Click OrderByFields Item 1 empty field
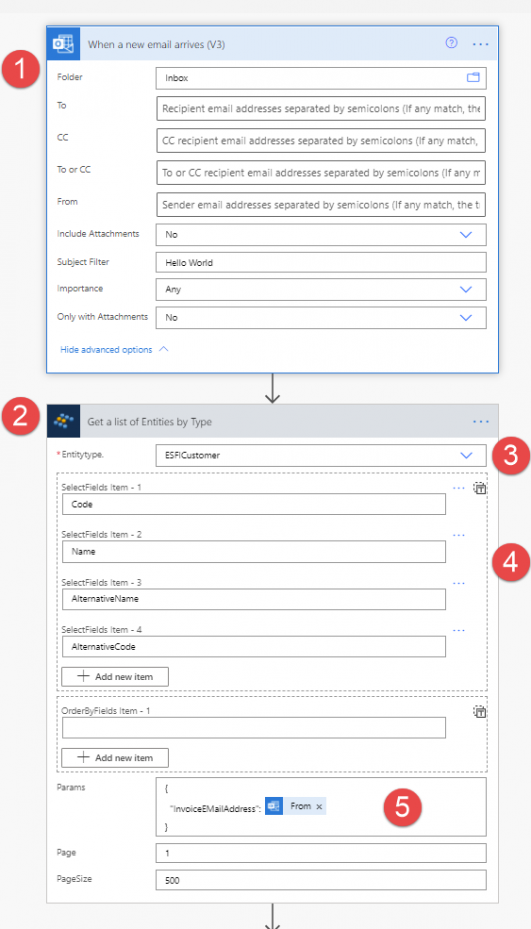Viewport: 531px width, 929px height. (x=254, y=728)
